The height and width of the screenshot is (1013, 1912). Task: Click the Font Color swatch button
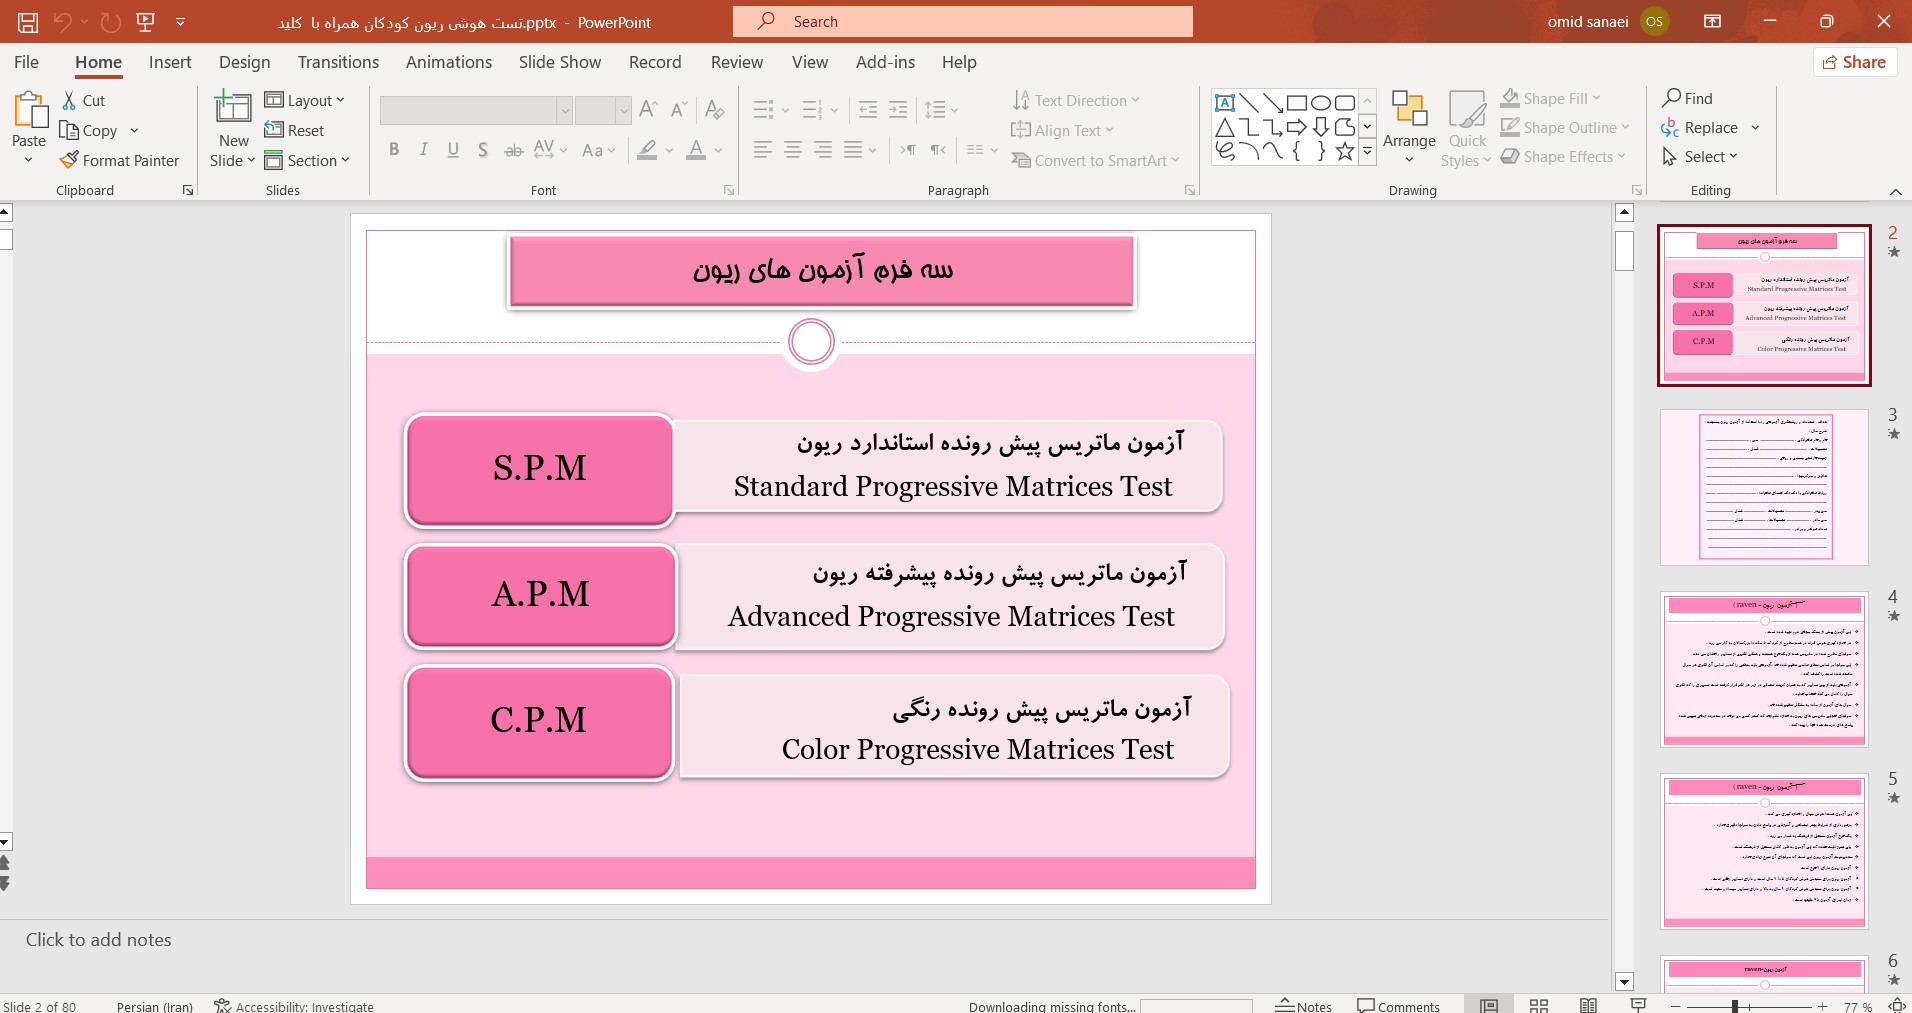697,150
